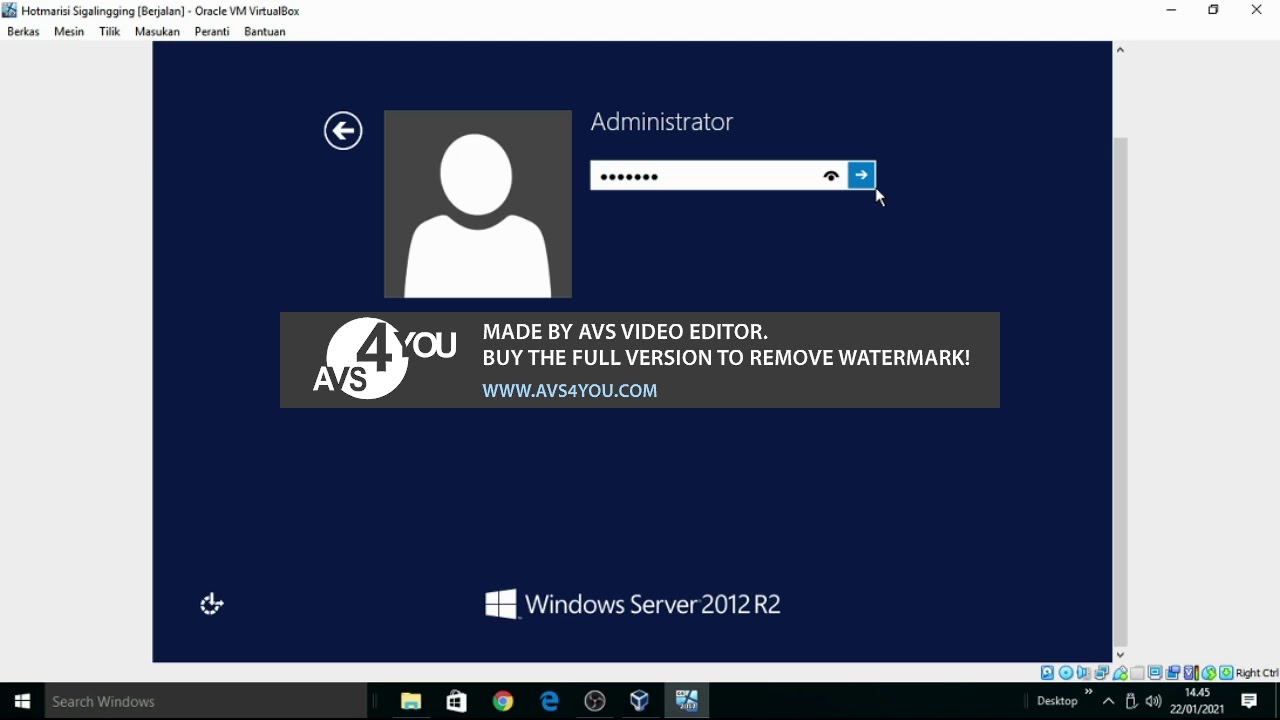Click the safely remove USB tray icon
Viewport: 1280px width, 720px height.
(x=1131, y=701)
